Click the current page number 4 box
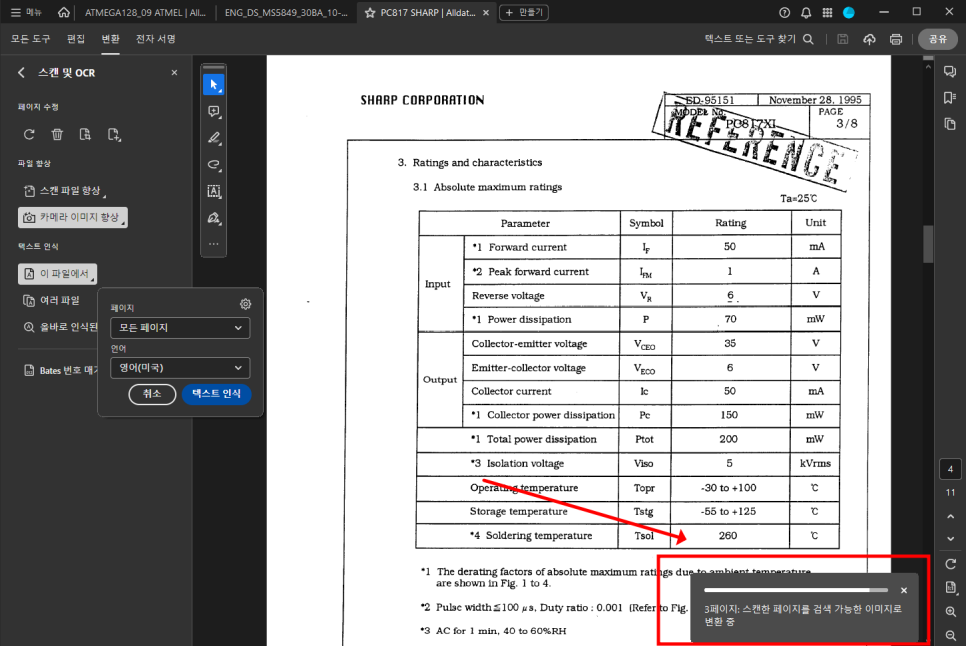The width and height of the screenshot is (966, 646). pyautogui.click(x=950, y=469)
